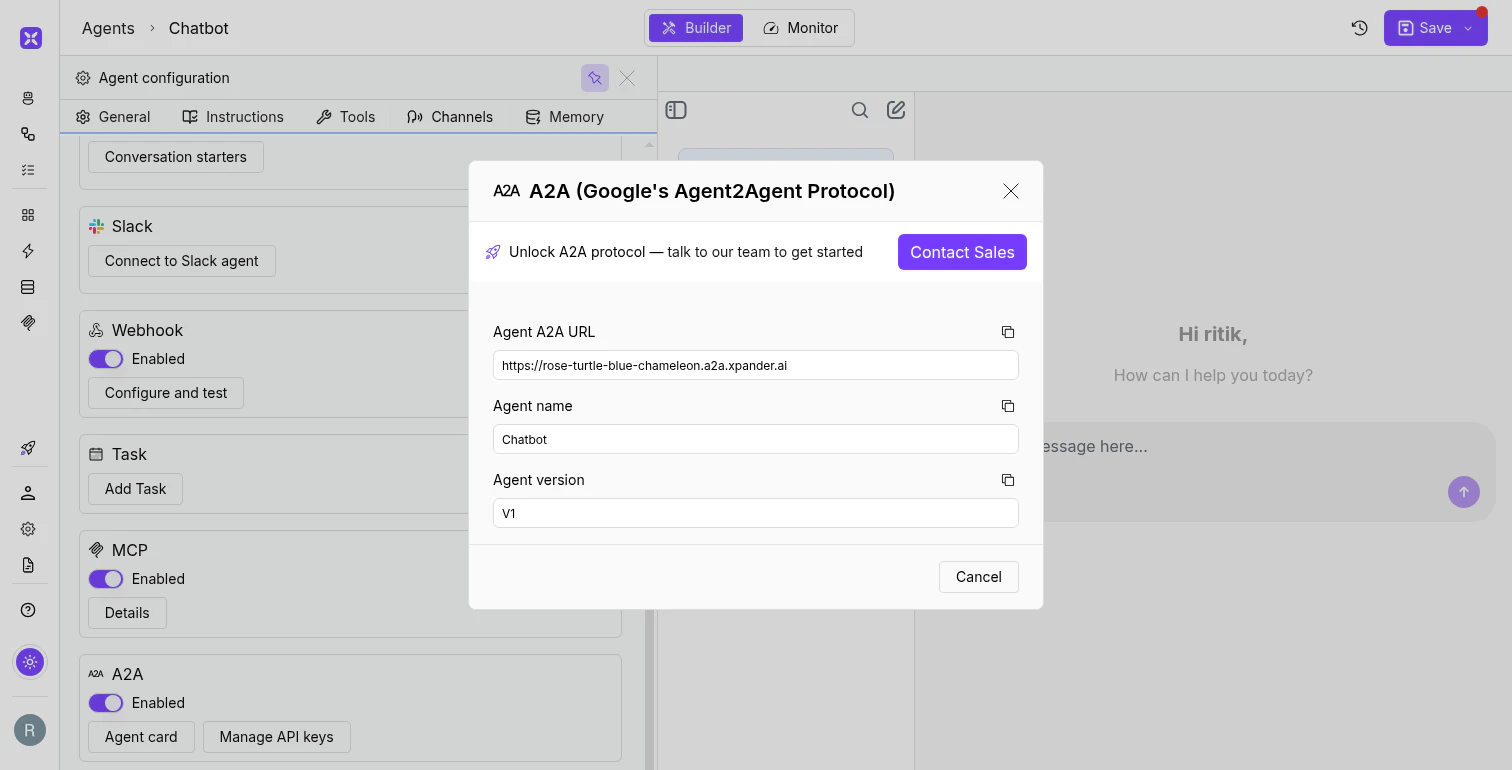Click the xpander logo in sidebar
Image resolution: width=1512 pixels, height=770 pixels.
click(x=31, y=38)
